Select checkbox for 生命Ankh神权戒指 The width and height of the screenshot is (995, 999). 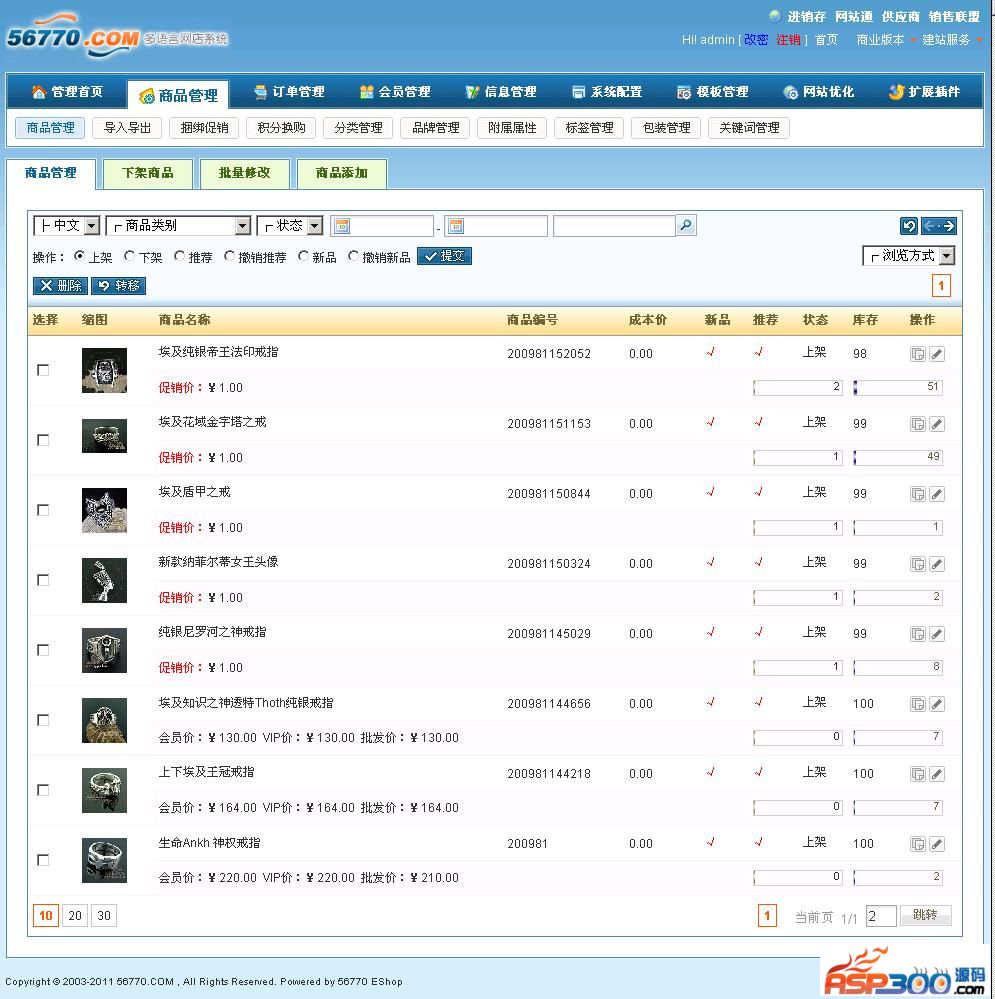pyautogui.click(x=43, y=861)
